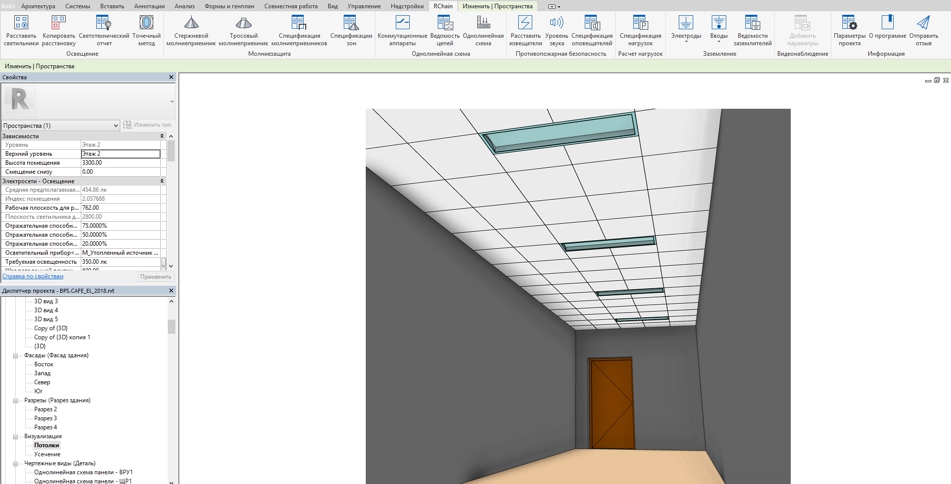Close the Свойства properties panel
Image resolution: width=951 pixels, height=484 pixels.
tap(171, 77)
